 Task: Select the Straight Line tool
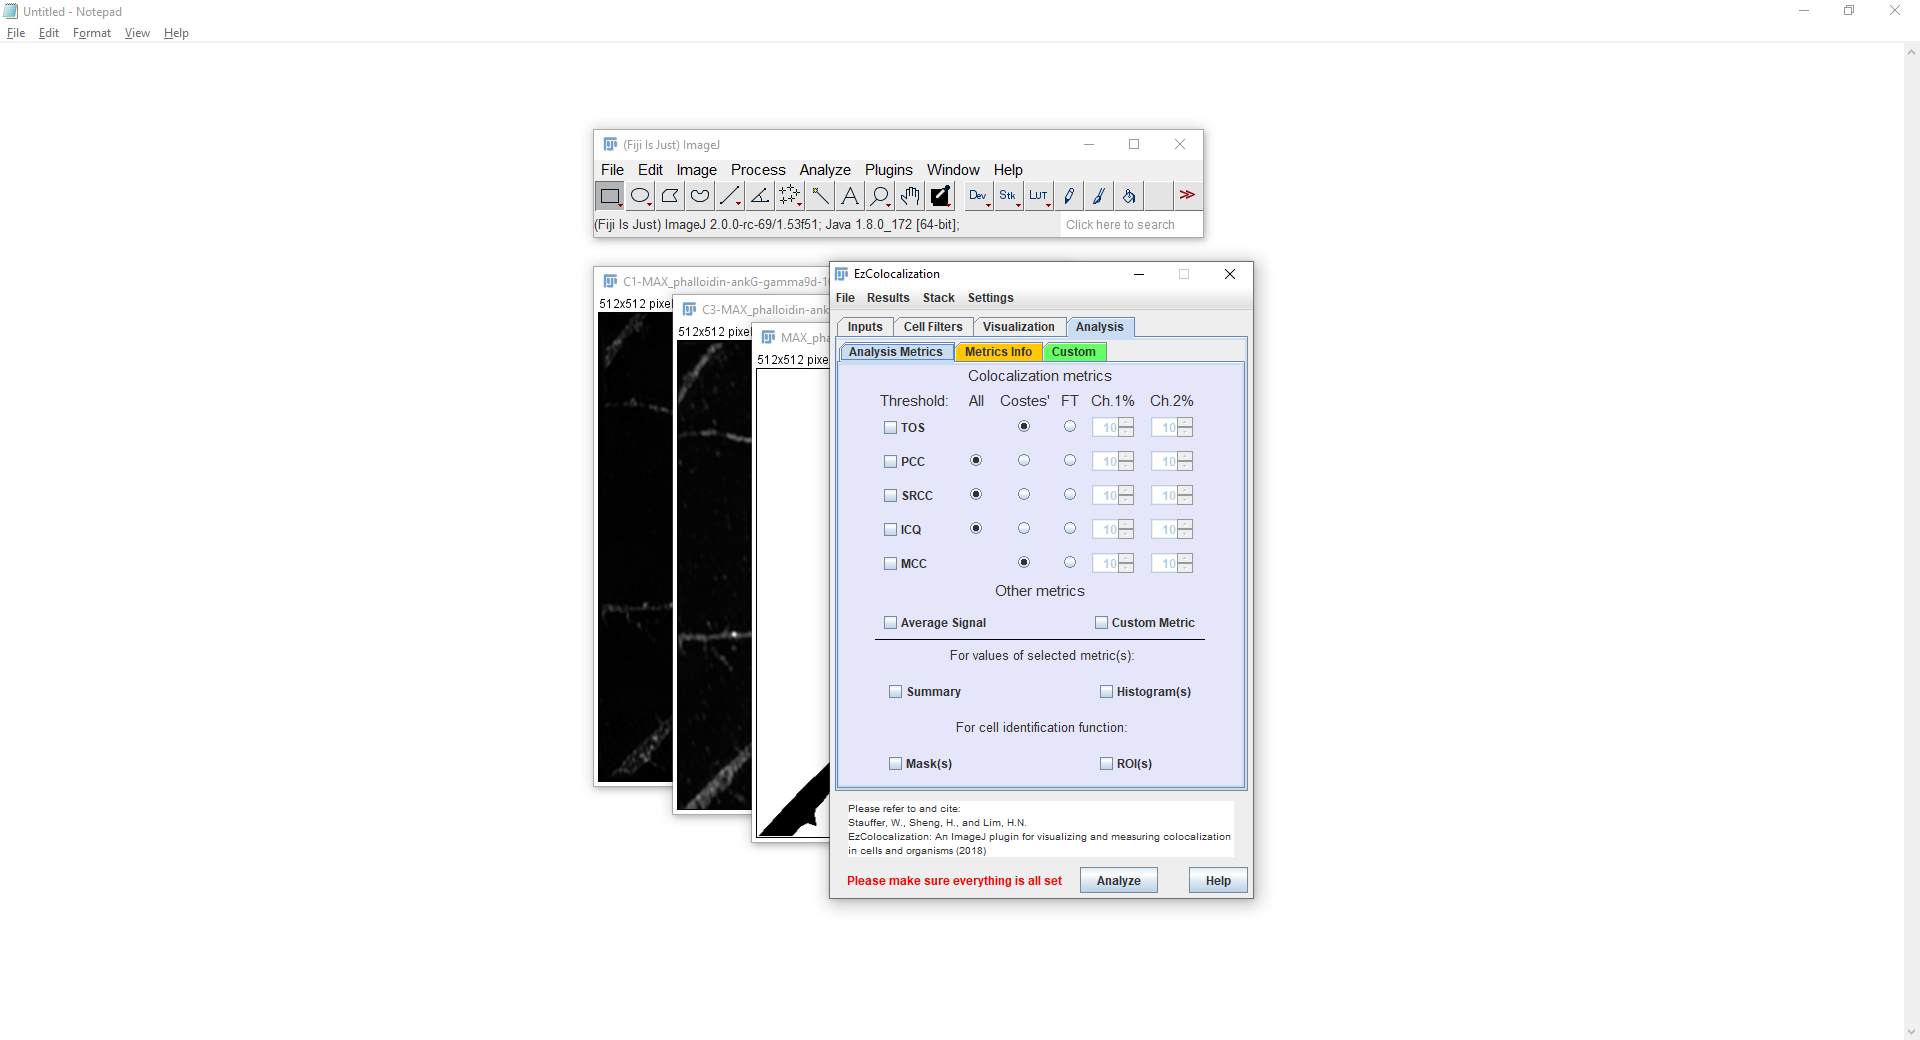(730, 196)
